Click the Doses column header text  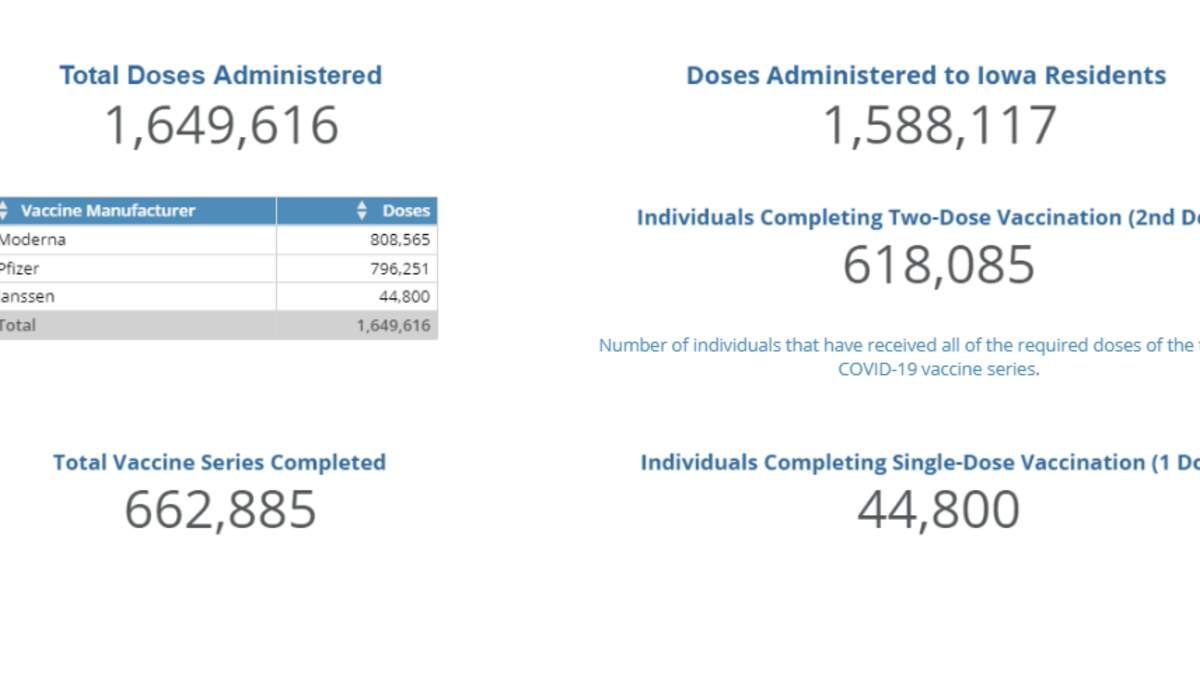point(406,211)
